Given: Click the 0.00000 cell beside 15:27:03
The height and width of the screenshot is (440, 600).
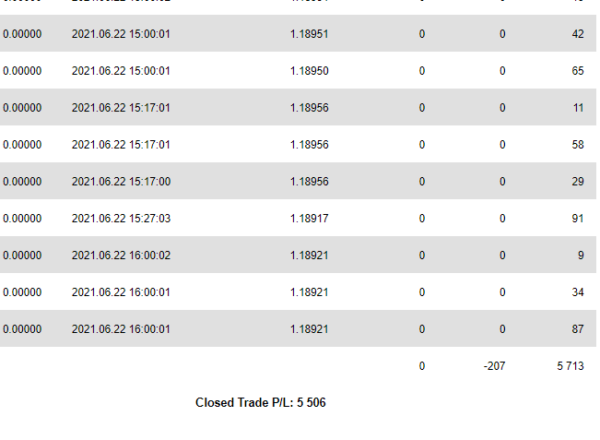Looking at the screenshot, I should pos(22,218).
